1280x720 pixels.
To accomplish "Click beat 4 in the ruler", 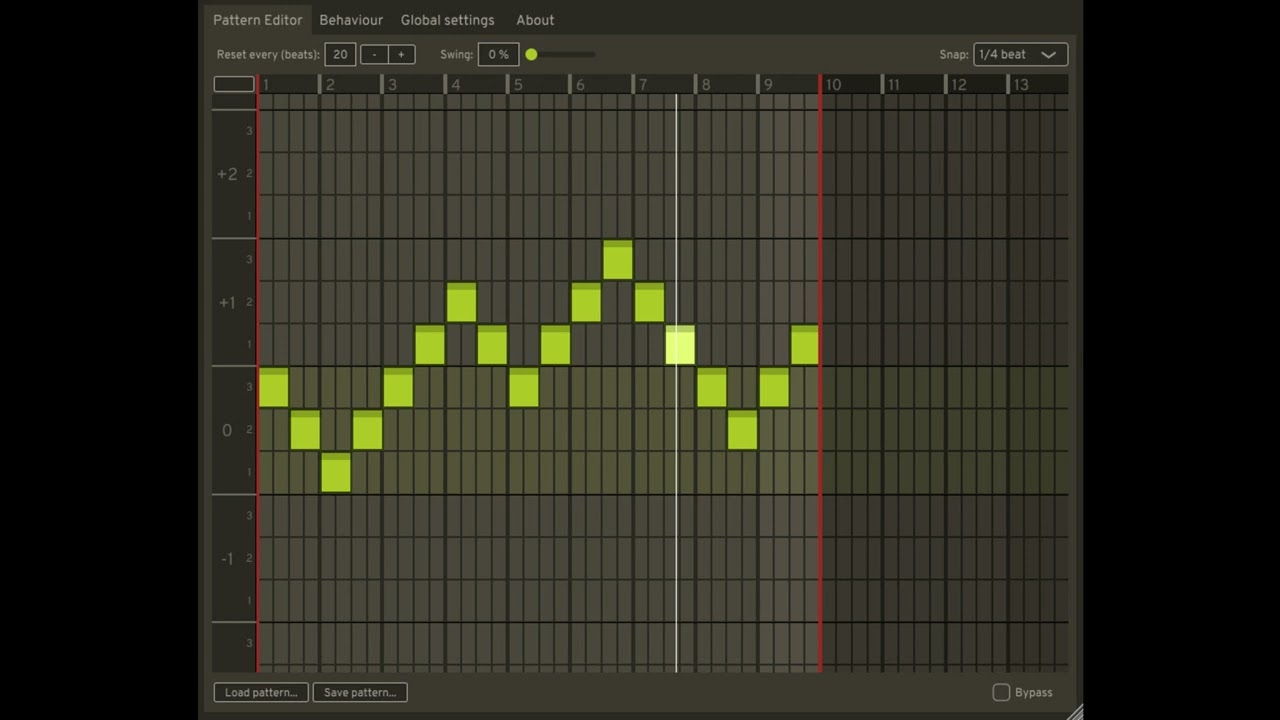I will tap(455, 85).
